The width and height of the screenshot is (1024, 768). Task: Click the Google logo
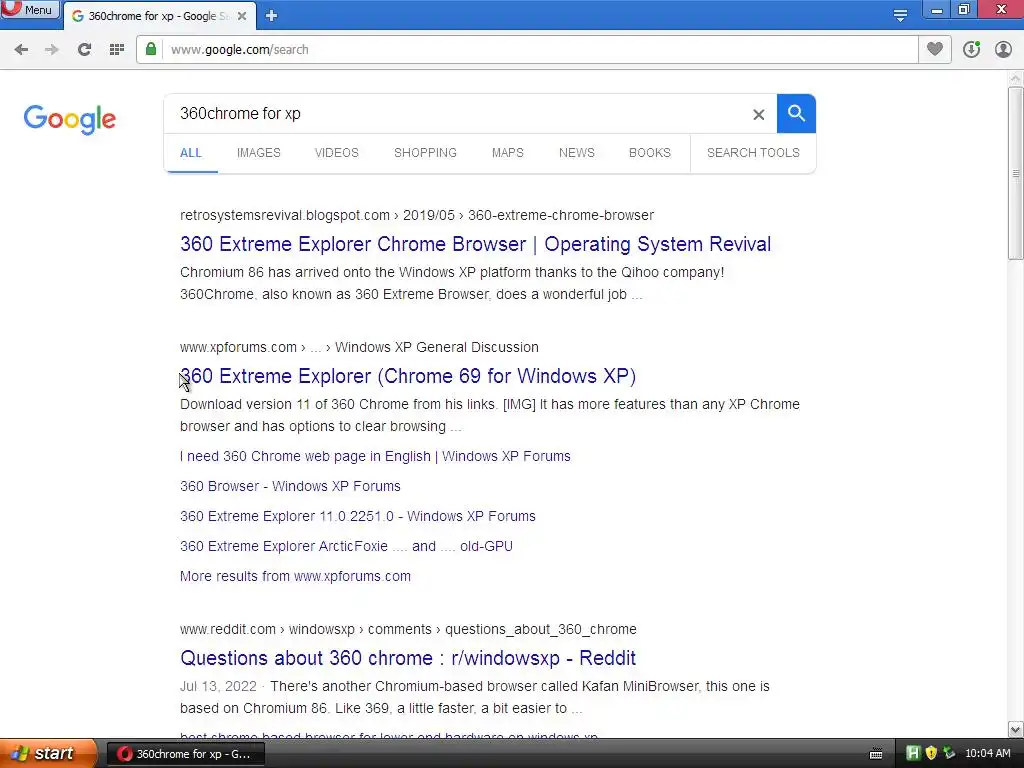tap(70, 119)
